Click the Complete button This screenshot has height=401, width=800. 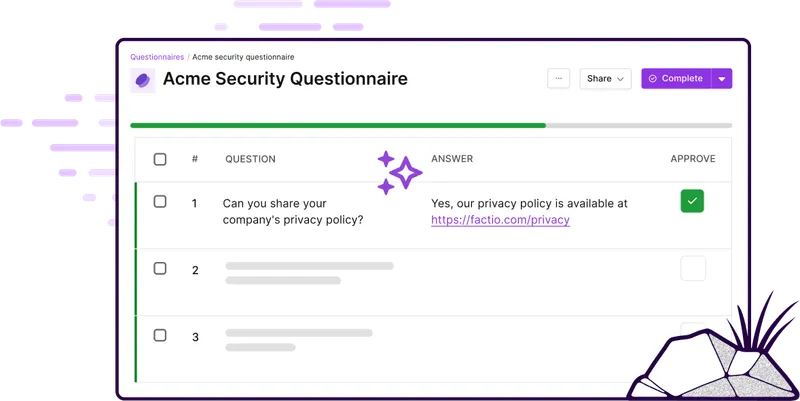[676, 79]
